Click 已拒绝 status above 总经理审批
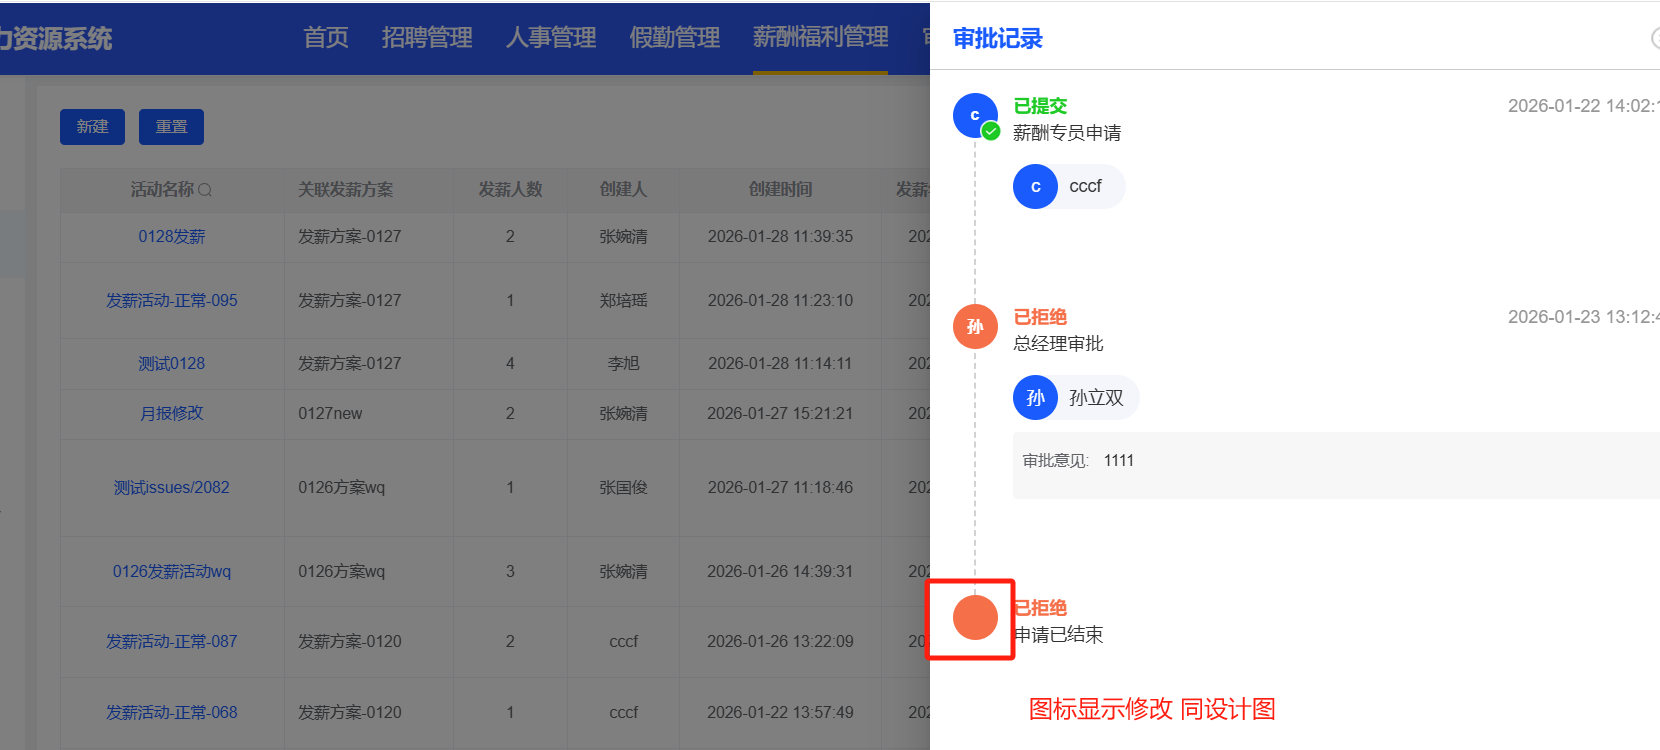The height and width of the screenshot is (750, 1660). click(1040, 317)
